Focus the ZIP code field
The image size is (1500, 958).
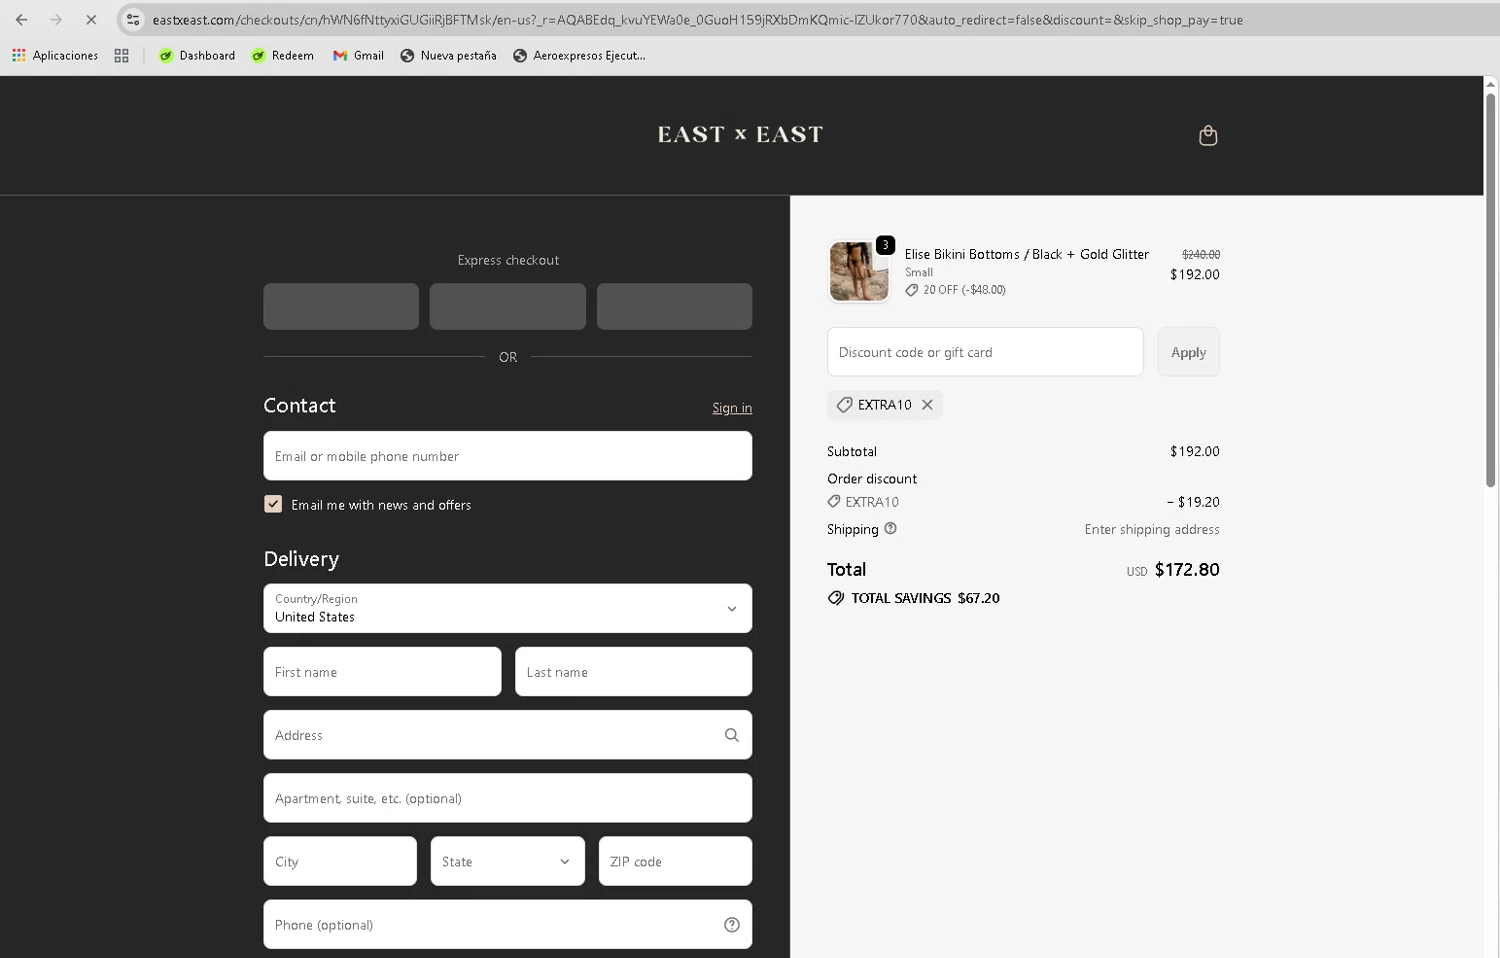point(675,861)
